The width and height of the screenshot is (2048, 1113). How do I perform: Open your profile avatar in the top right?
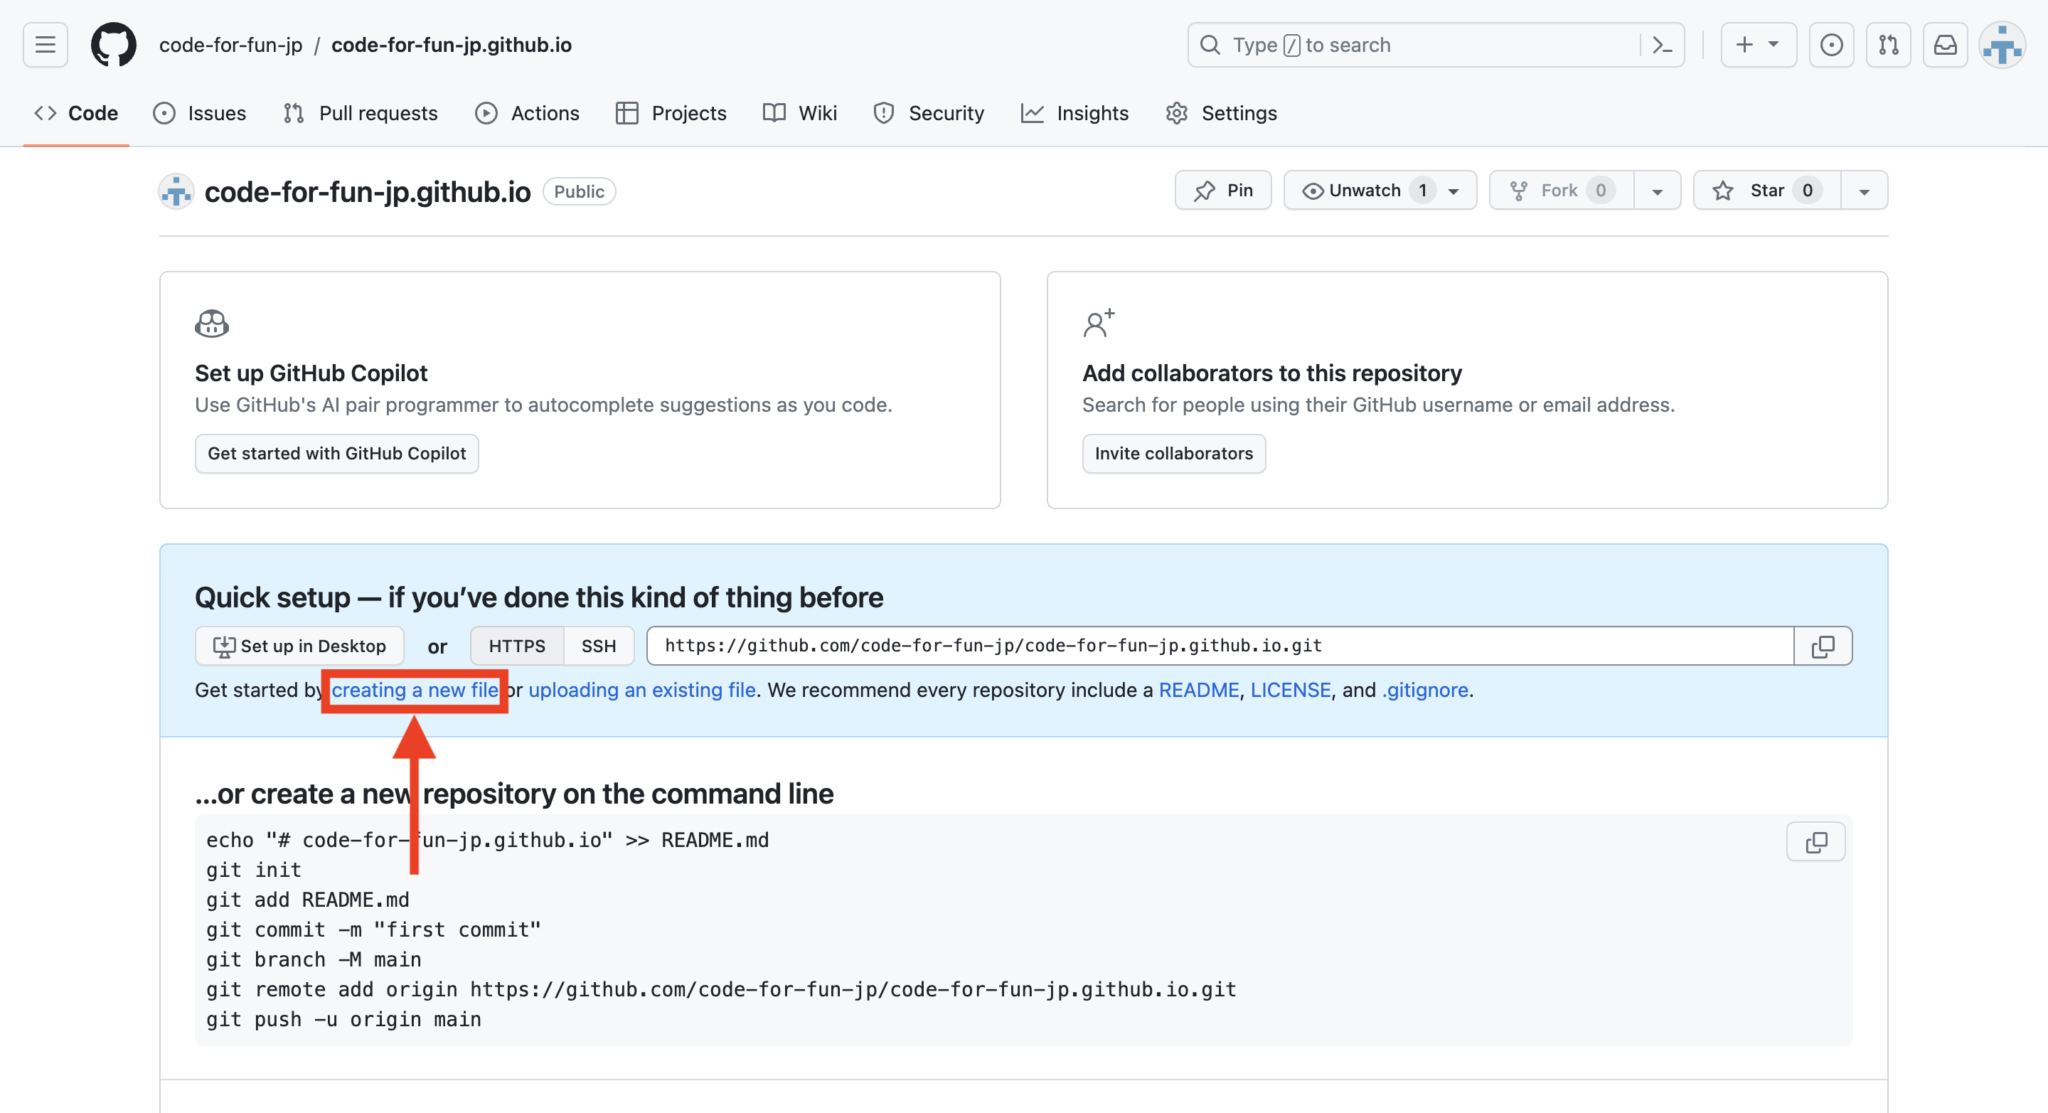2001,44
